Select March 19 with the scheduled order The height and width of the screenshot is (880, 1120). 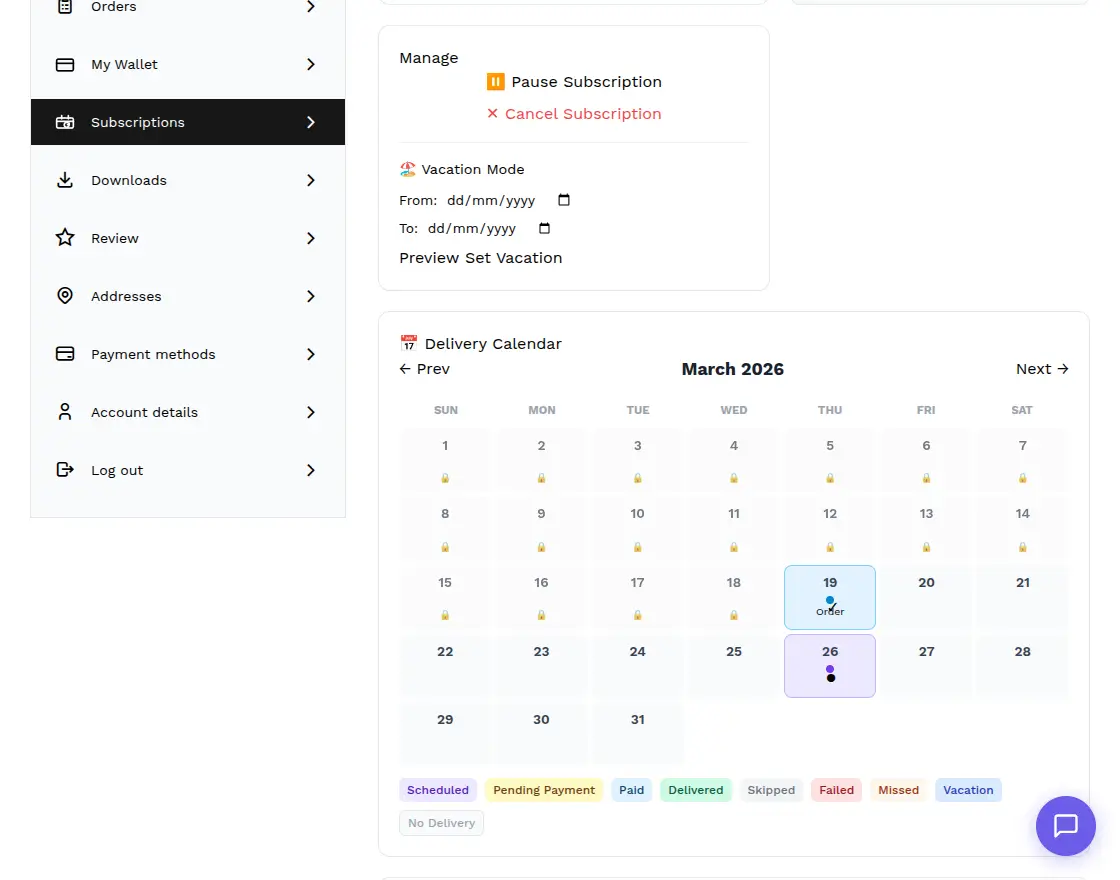(830, 595)
